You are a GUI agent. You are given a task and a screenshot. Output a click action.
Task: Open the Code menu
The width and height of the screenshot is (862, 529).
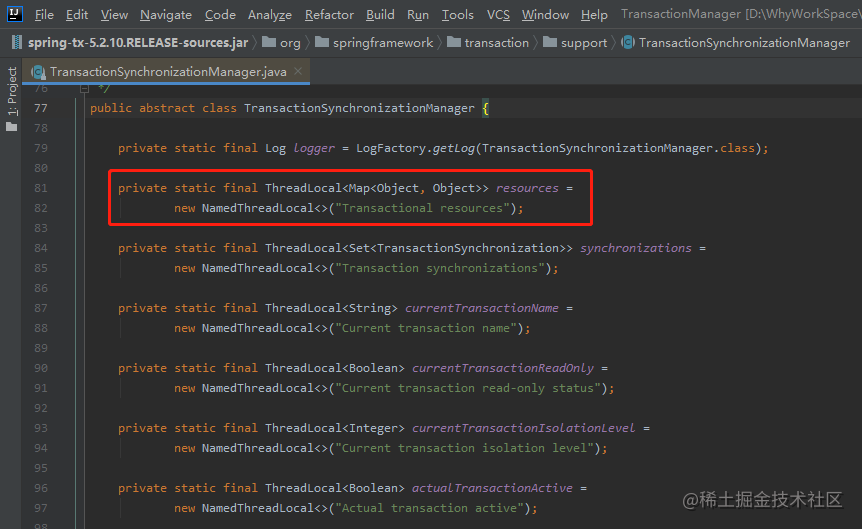point(220,15)
